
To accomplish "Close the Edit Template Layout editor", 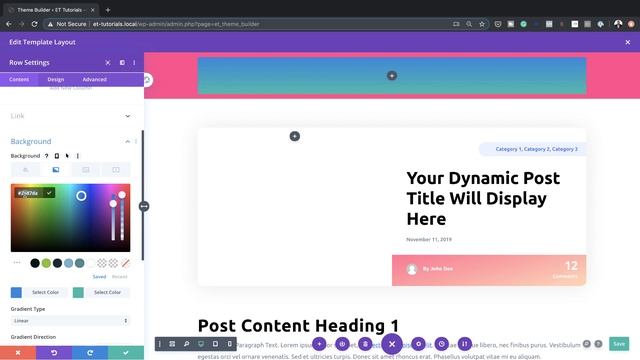I will (627, 42).
